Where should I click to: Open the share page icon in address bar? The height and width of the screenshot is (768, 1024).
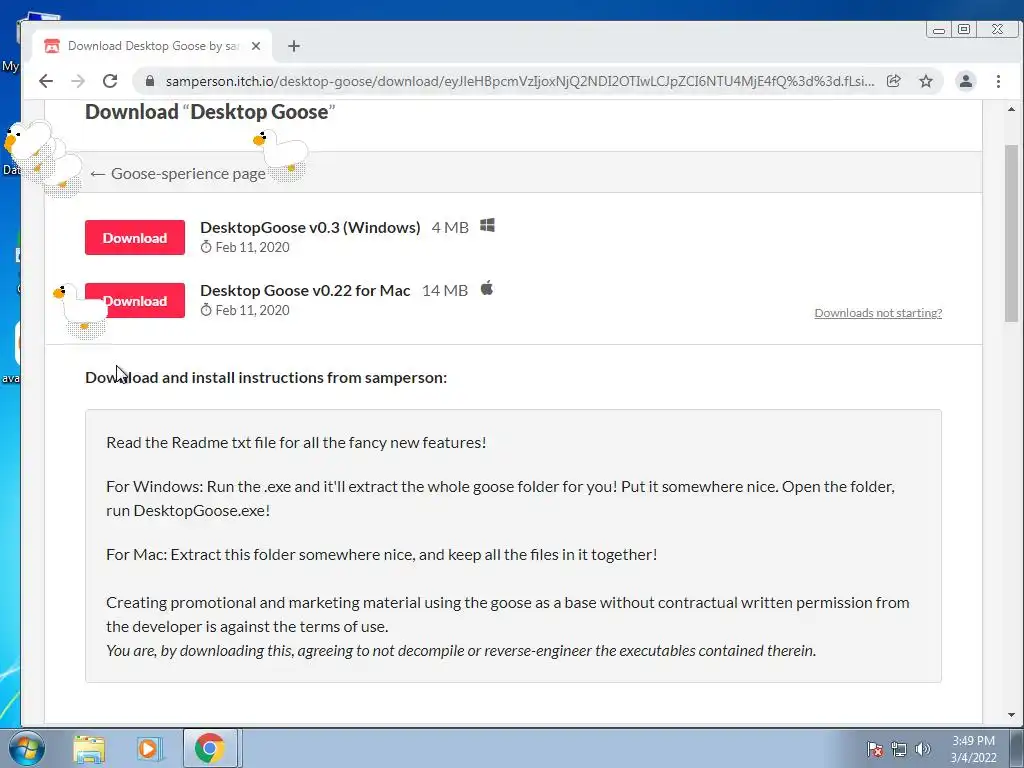click(x=893, y=81)
